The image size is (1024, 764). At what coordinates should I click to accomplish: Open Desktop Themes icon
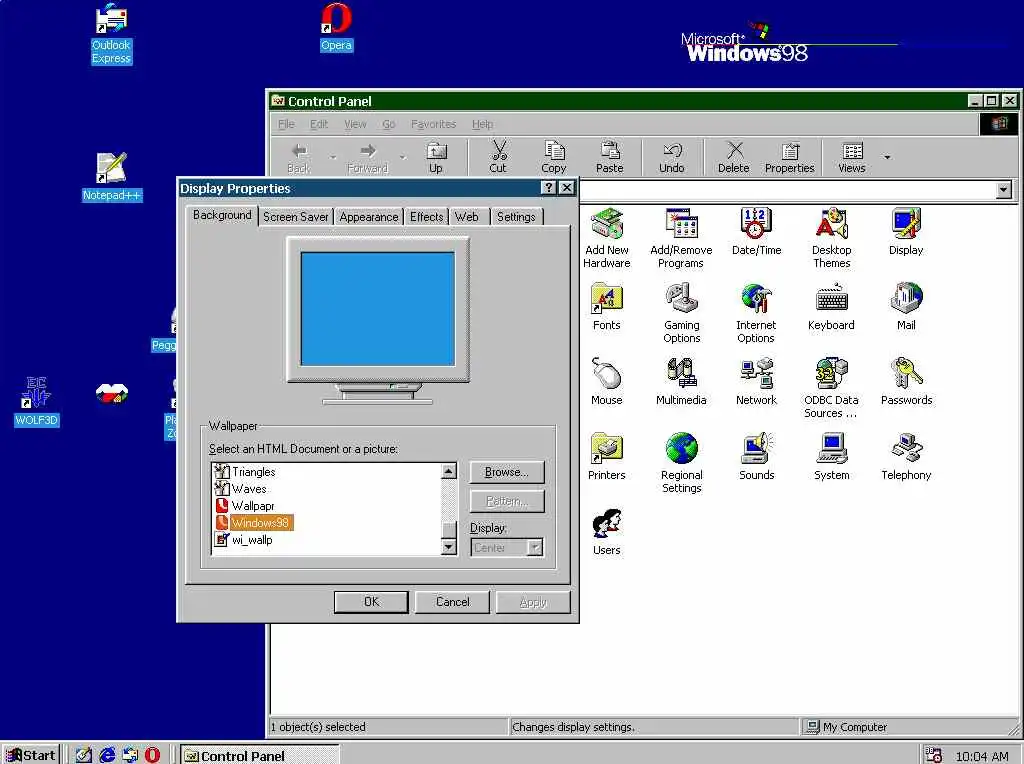point(831,238)
